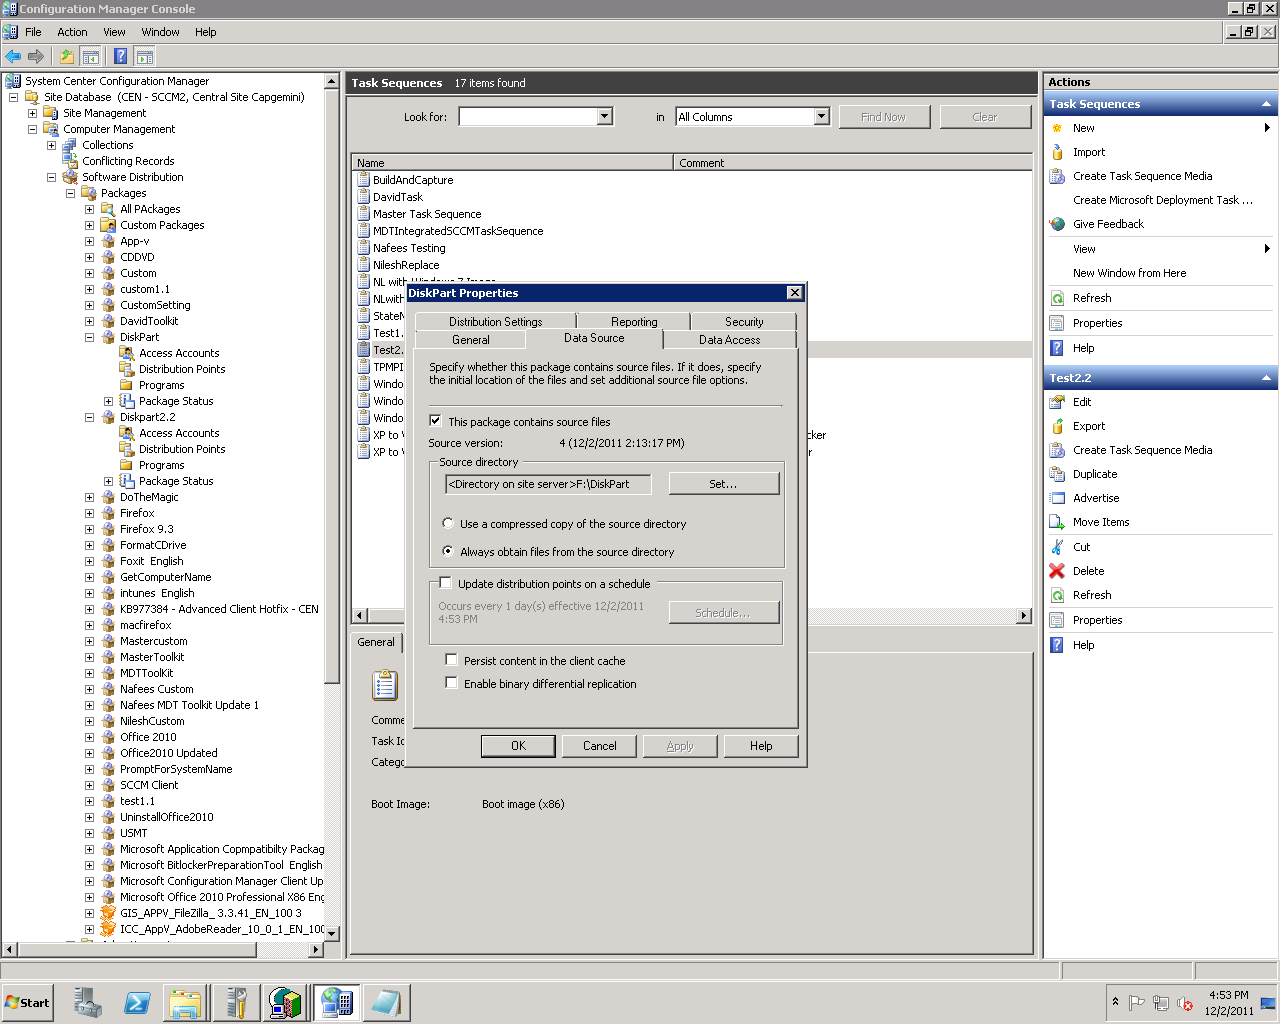Click the Master Task Sequence icon
This screenshot has width=1280, height=1024.
pos(364,214)
